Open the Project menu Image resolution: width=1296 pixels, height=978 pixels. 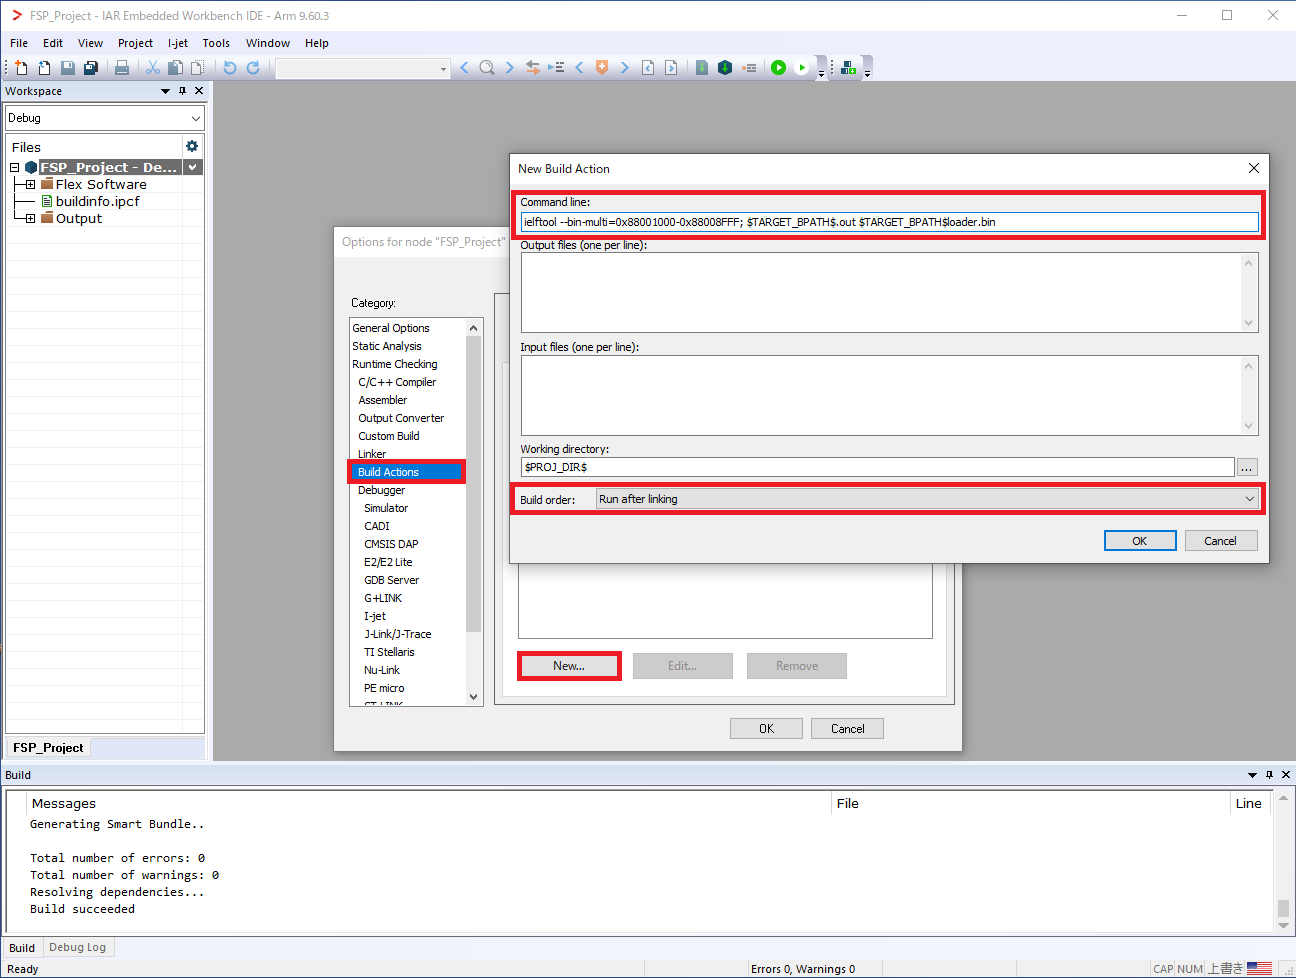(135, 43)
